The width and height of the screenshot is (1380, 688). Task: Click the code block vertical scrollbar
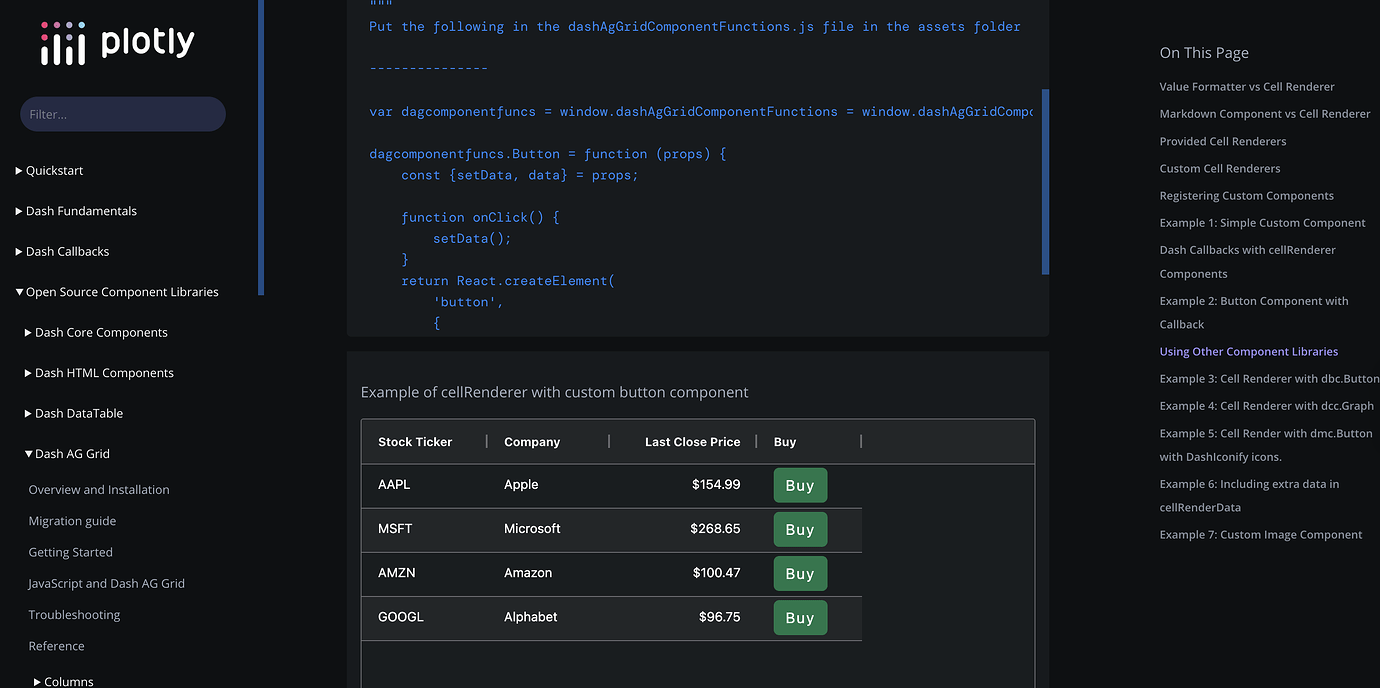coord(1045,182)
